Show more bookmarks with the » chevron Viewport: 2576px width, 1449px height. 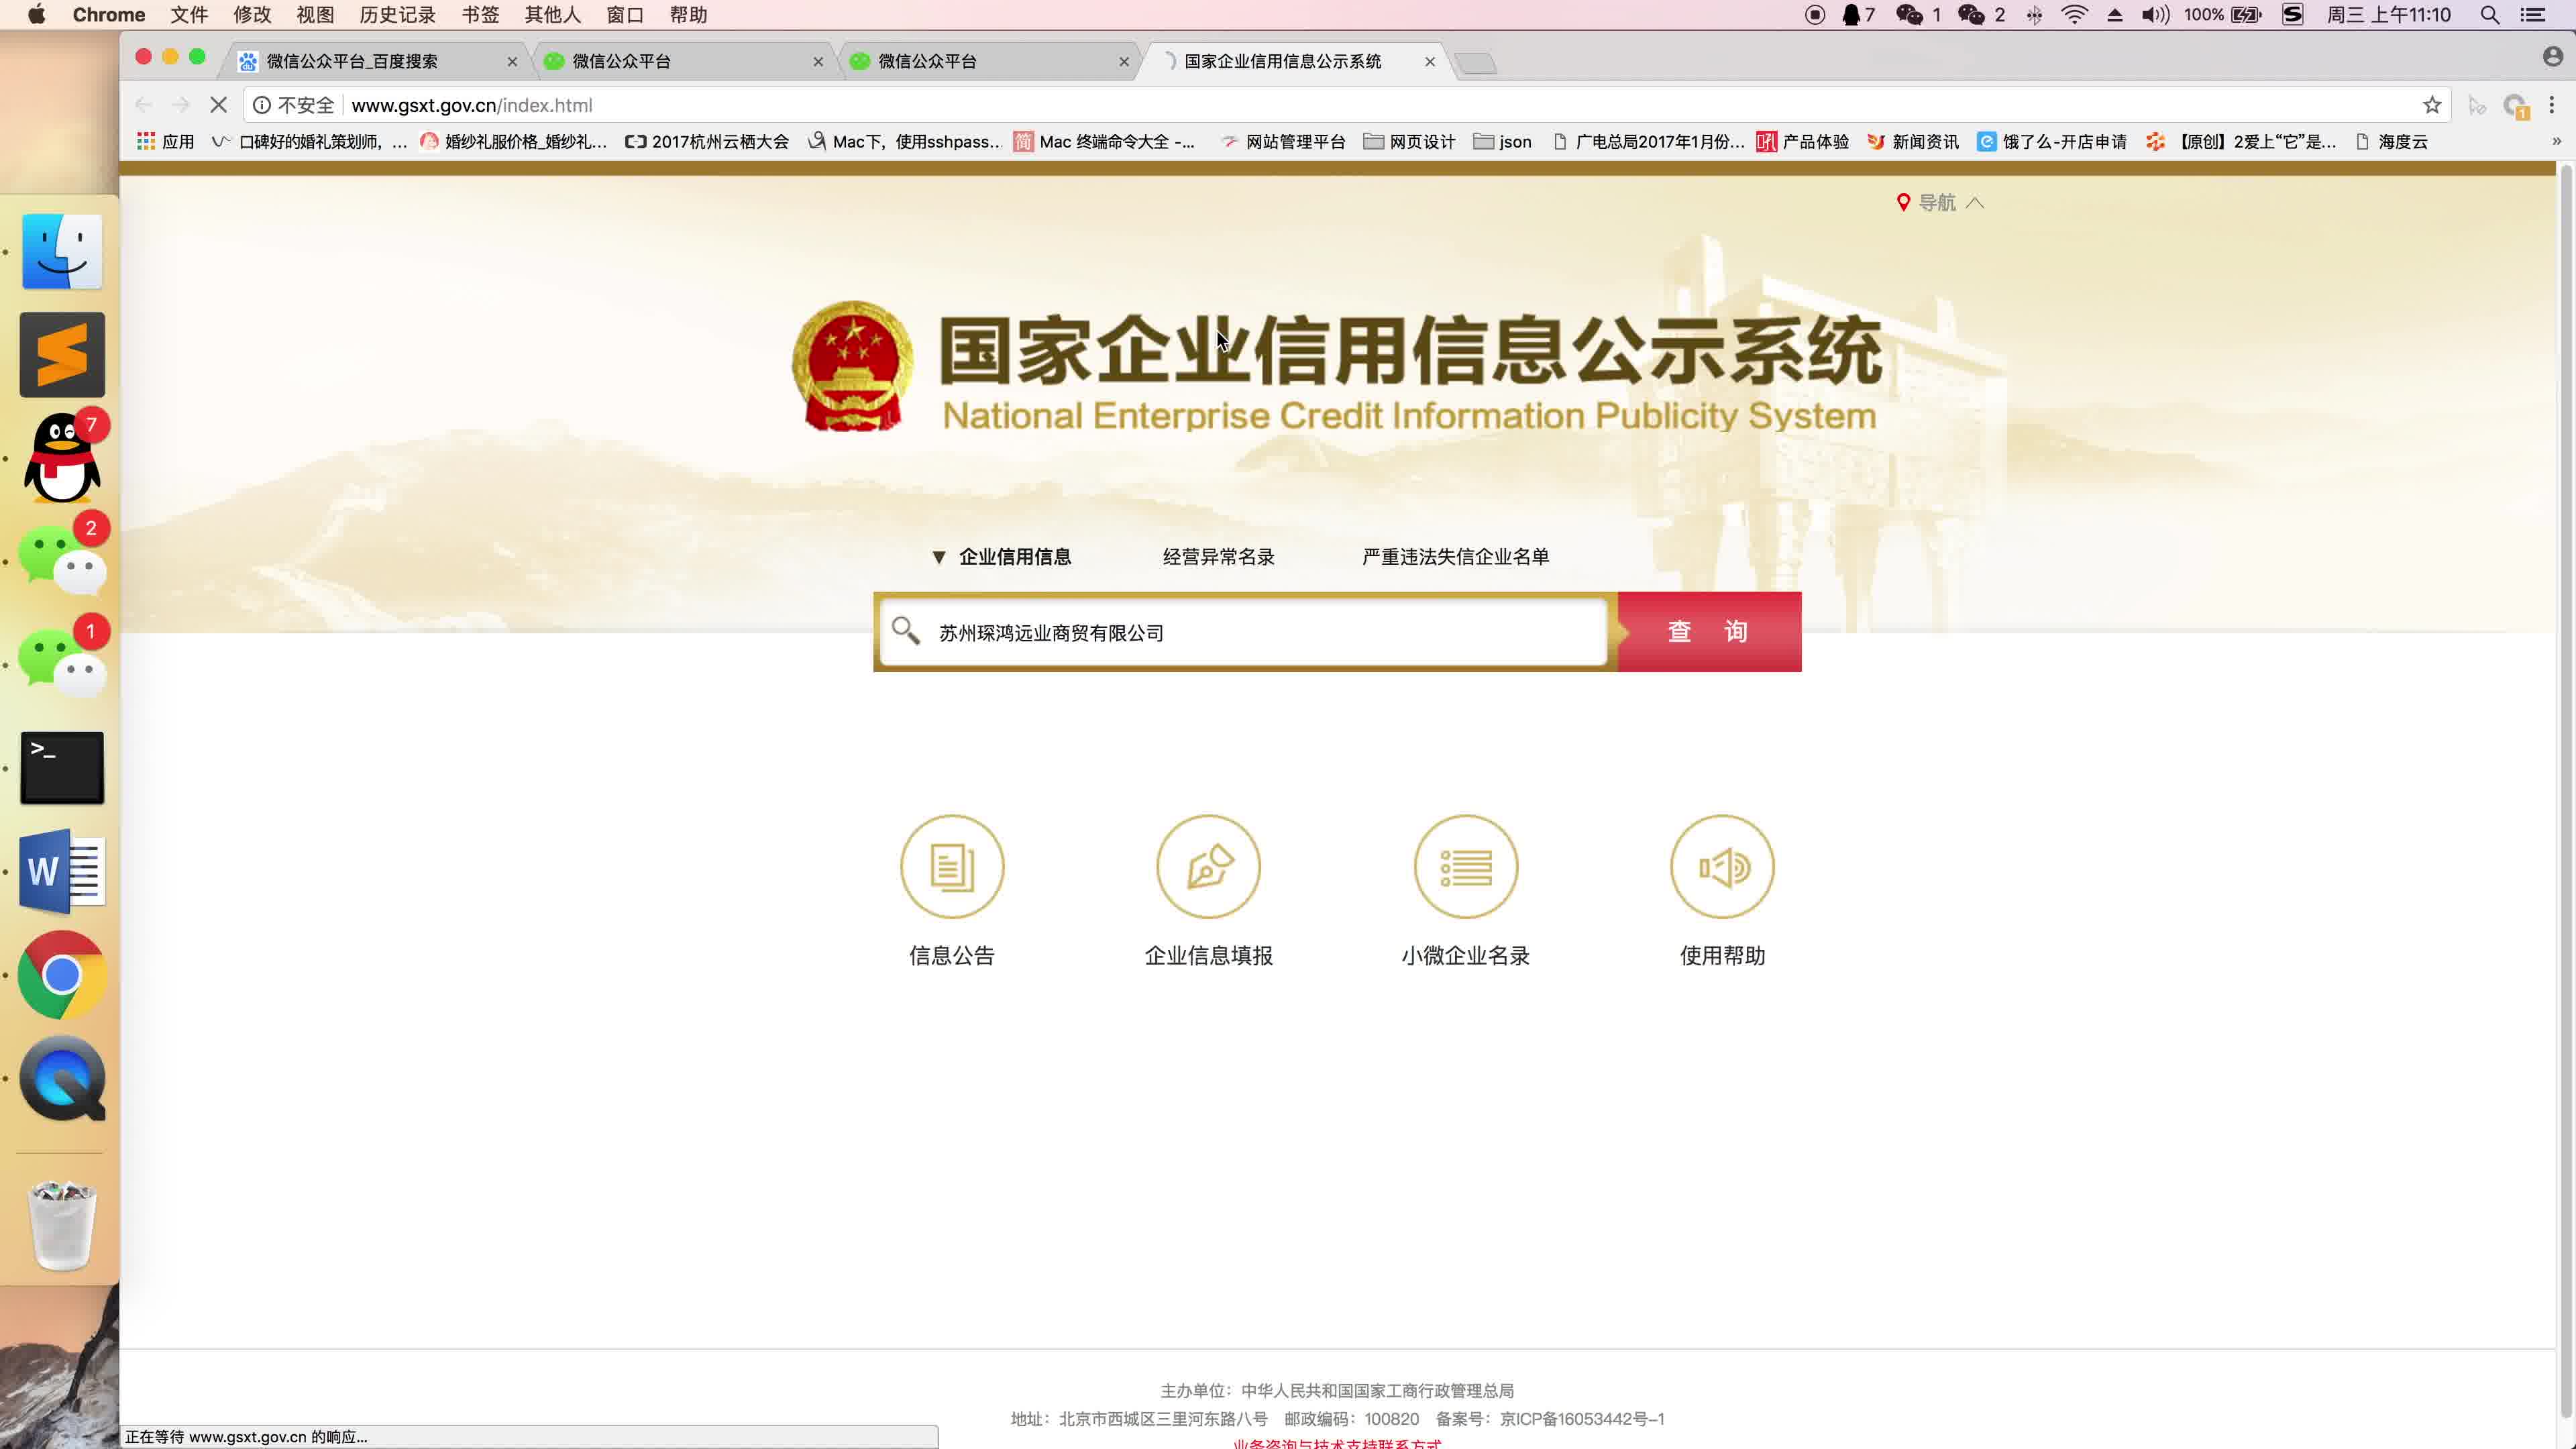coord(2556,141)
